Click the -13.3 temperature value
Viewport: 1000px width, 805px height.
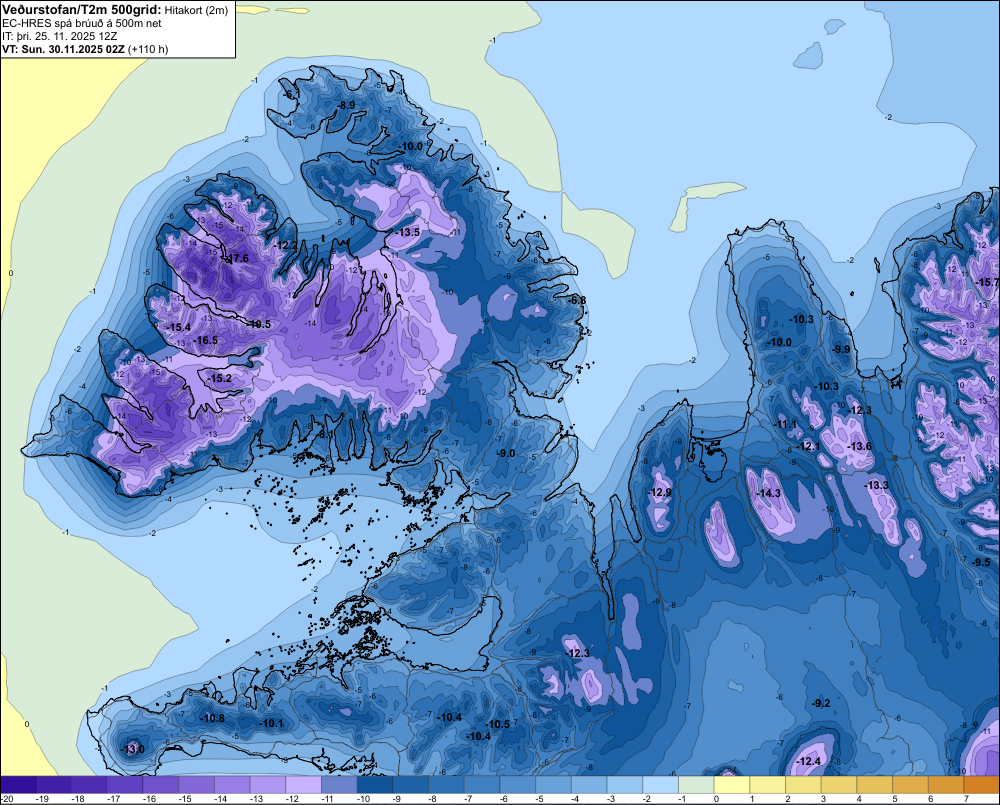(877, 485)
